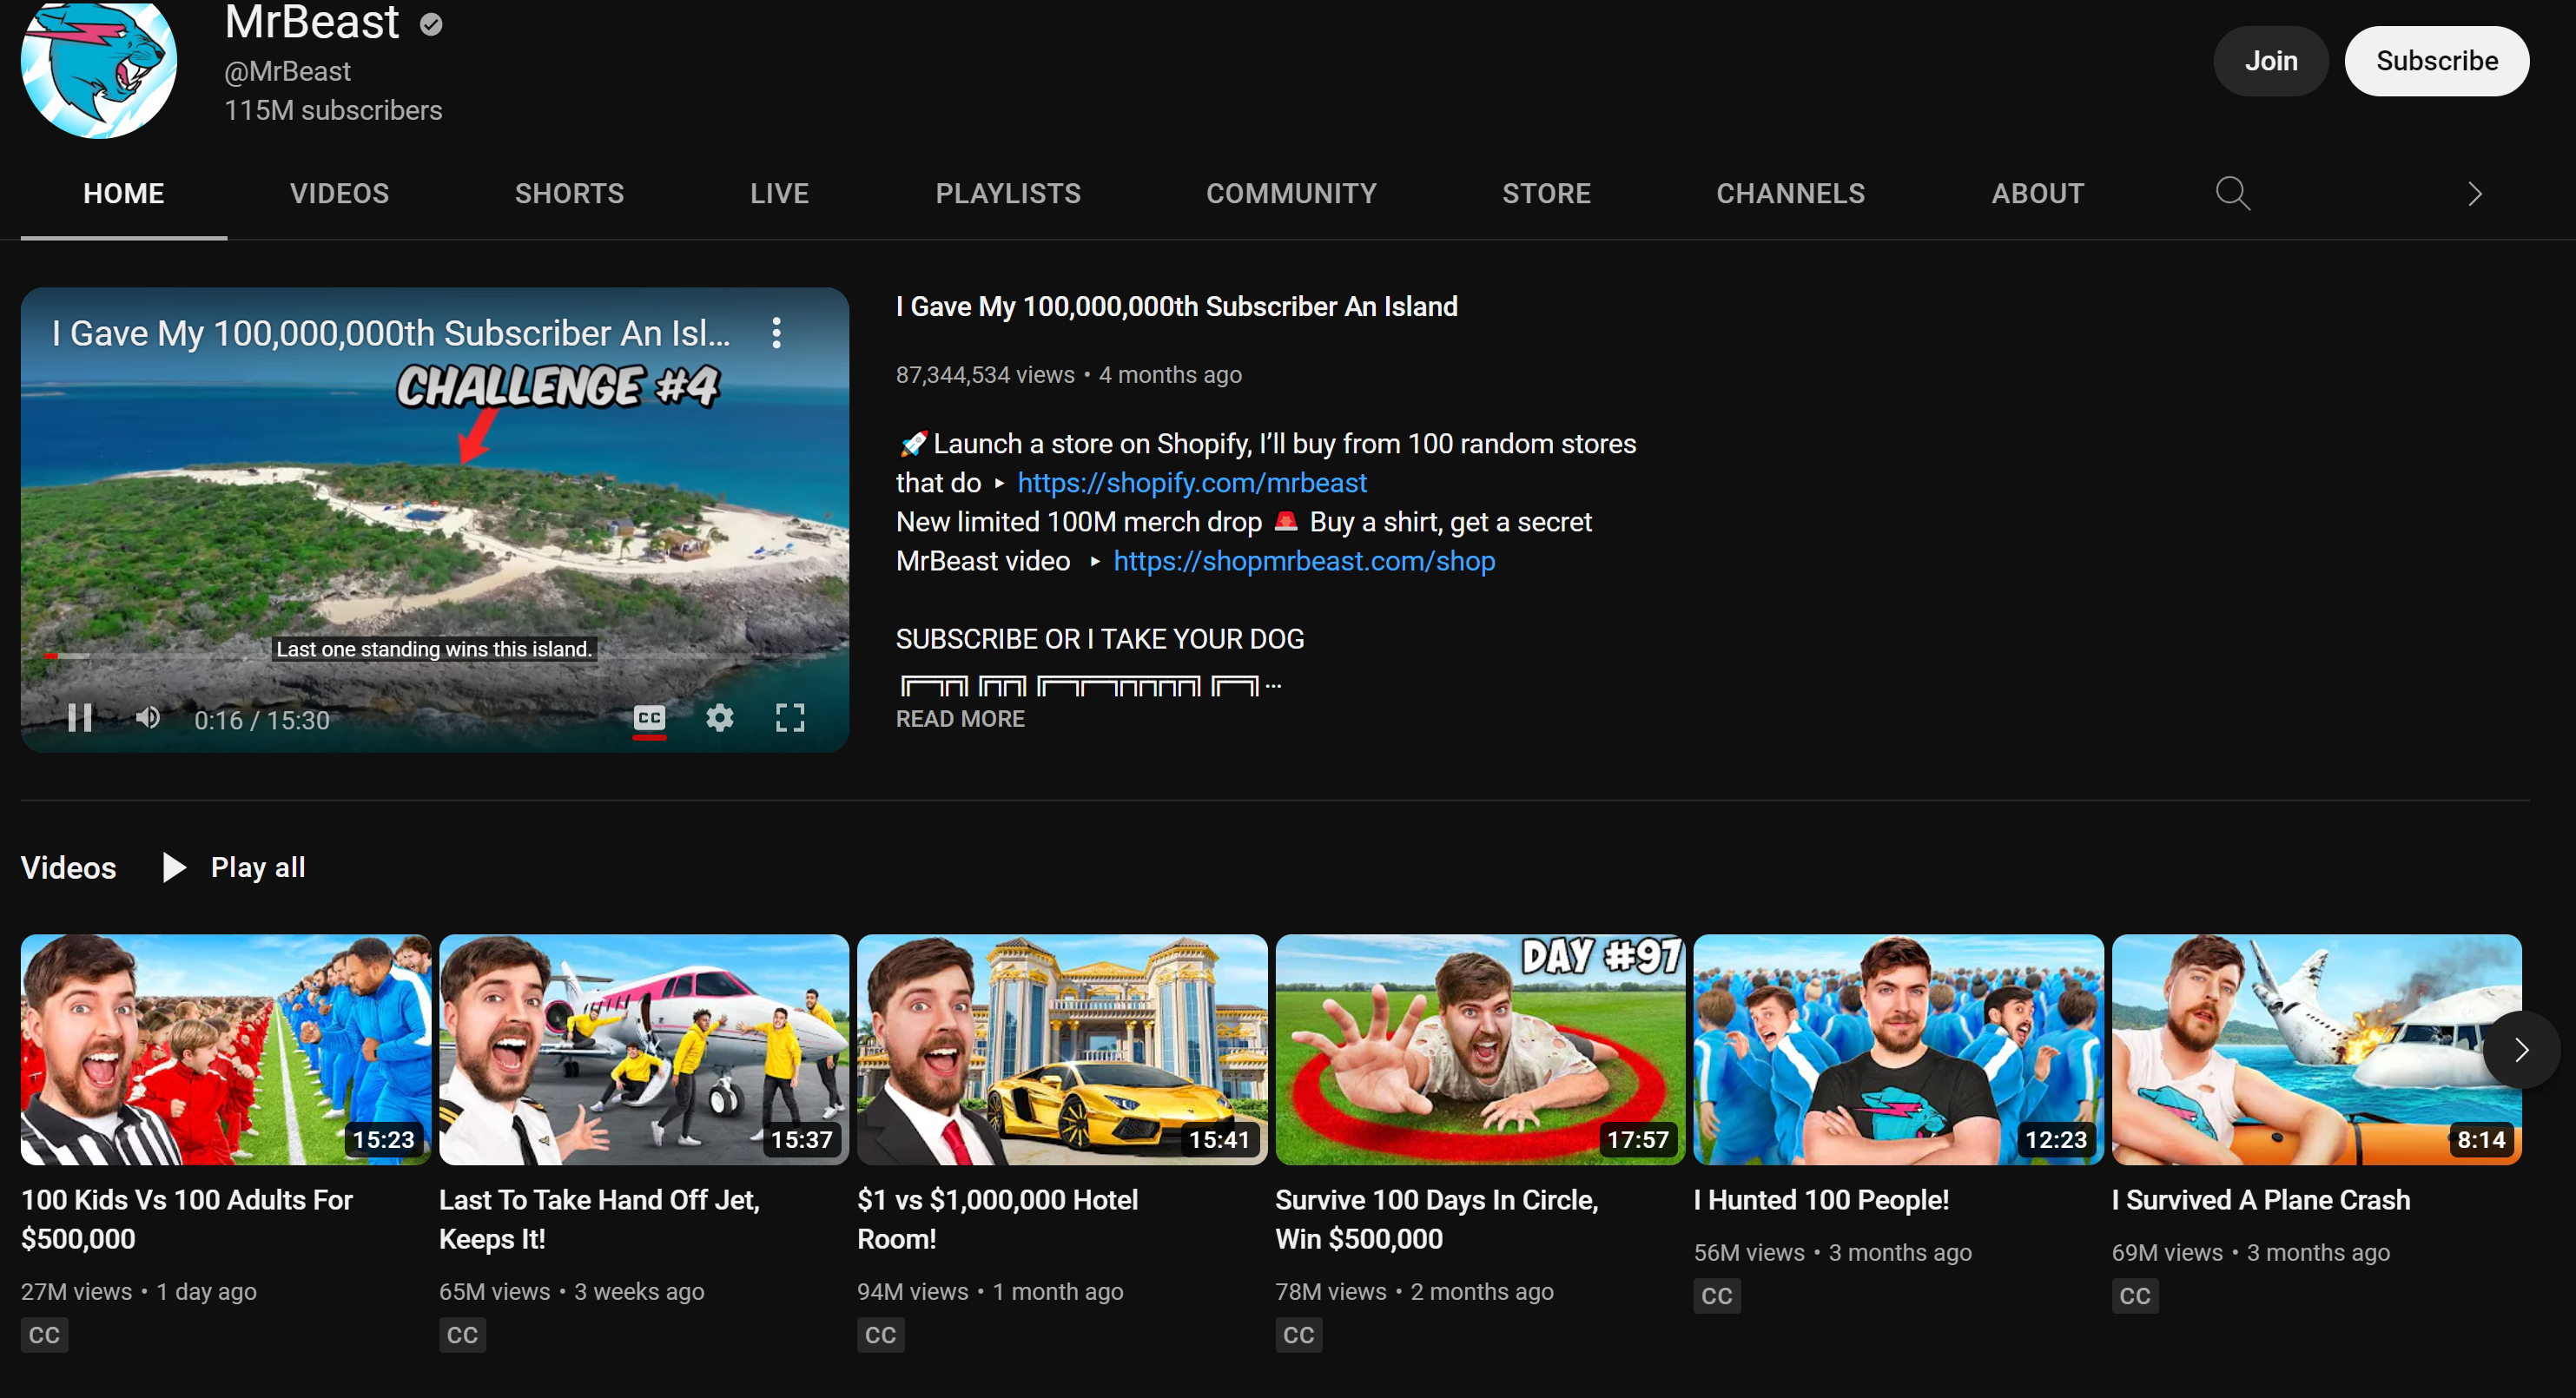This screenshot has width=2576, height=1398.
Task: Click the title 'I Hunted 100 People!'
Action: 1822,1200
